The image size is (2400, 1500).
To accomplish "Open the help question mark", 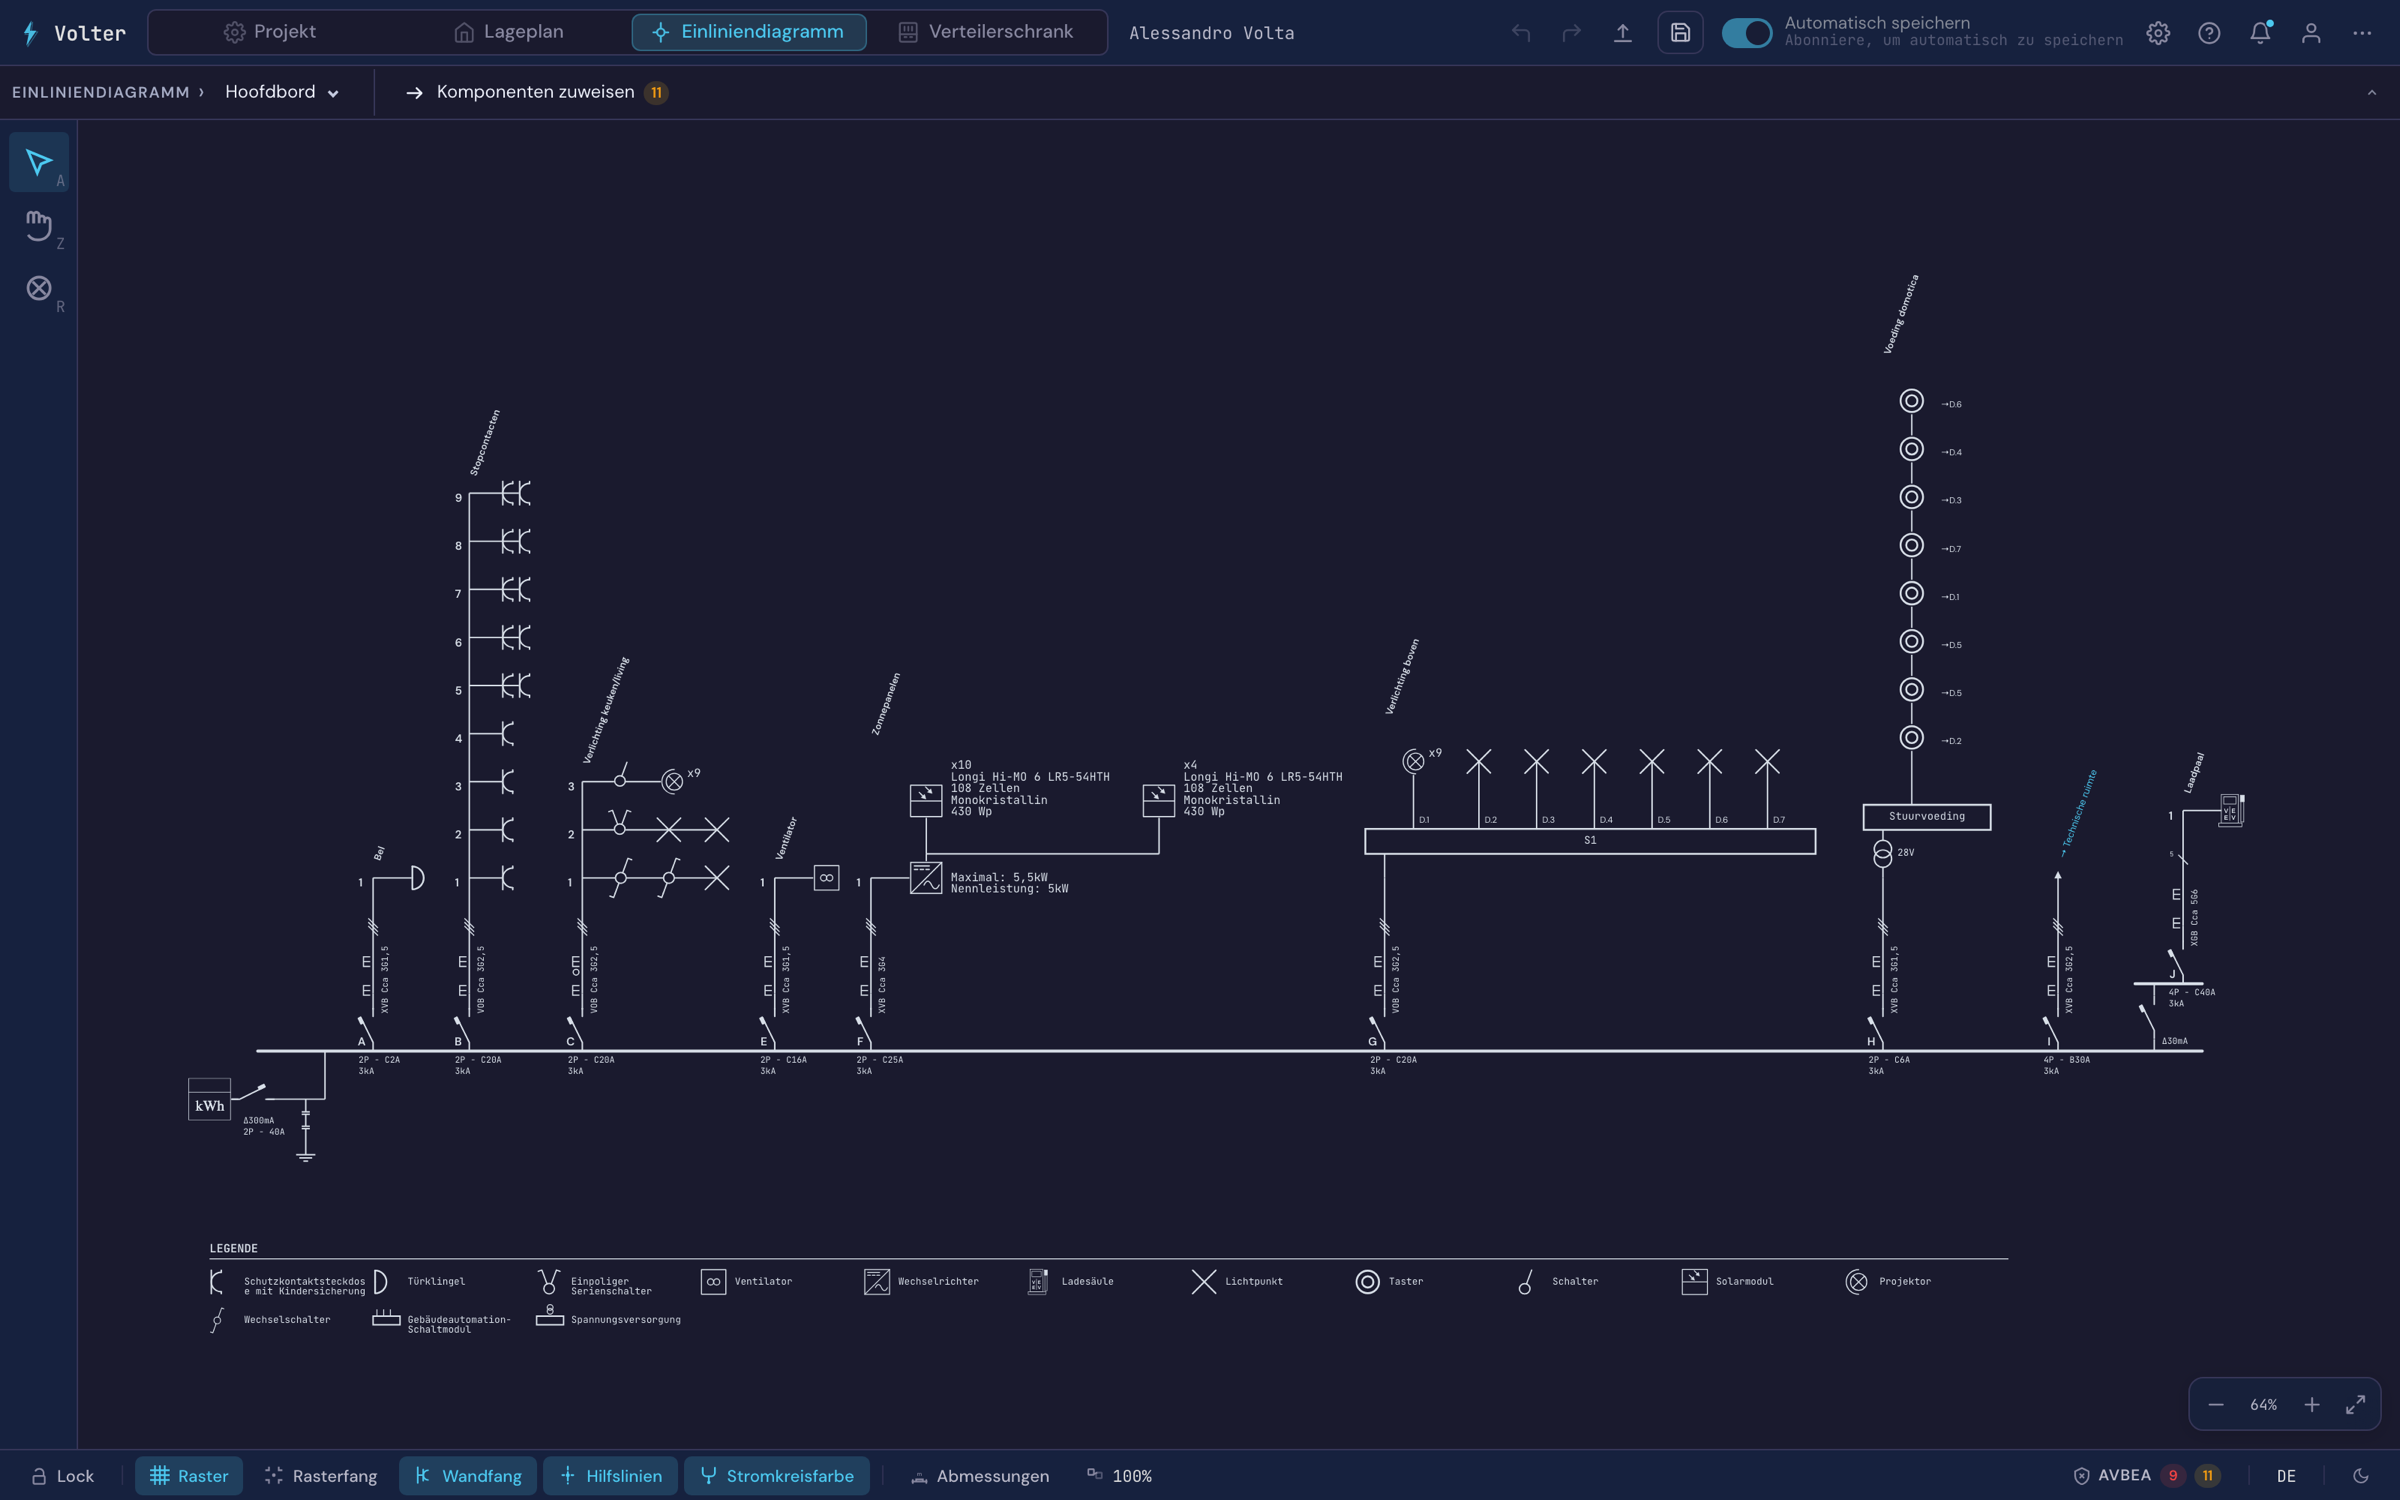I will (x=2209, y=33).
